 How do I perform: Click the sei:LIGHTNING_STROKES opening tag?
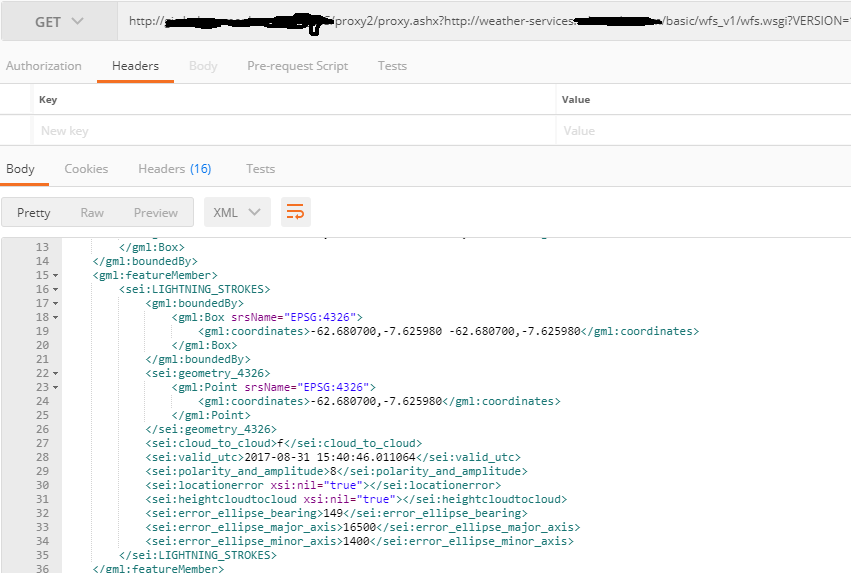195,289
